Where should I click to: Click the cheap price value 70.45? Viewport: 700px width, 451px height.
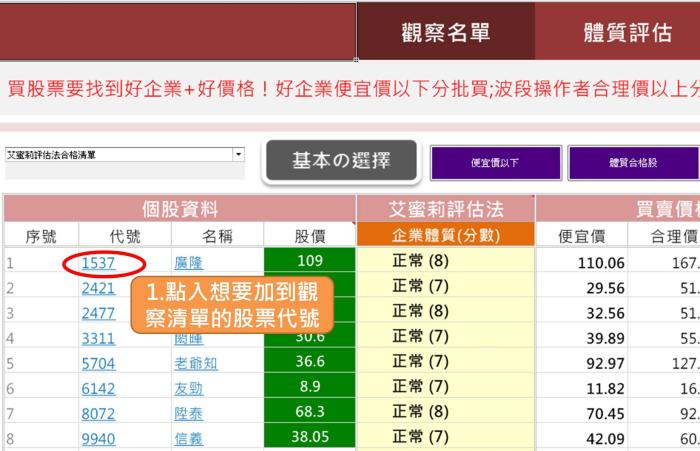(x=605, y=414)
